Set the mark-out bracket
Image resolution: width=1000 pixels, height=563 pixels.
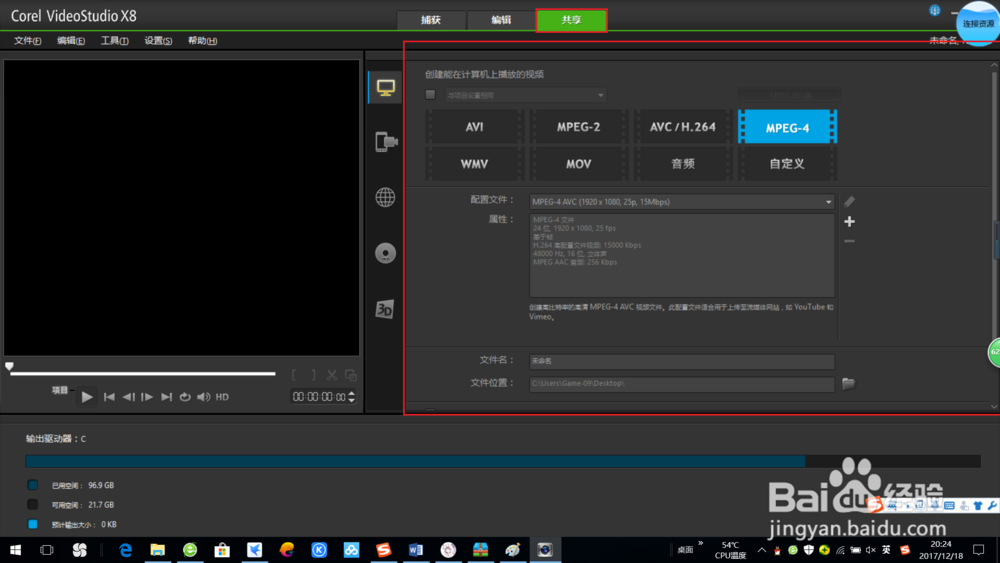point(313,375)
